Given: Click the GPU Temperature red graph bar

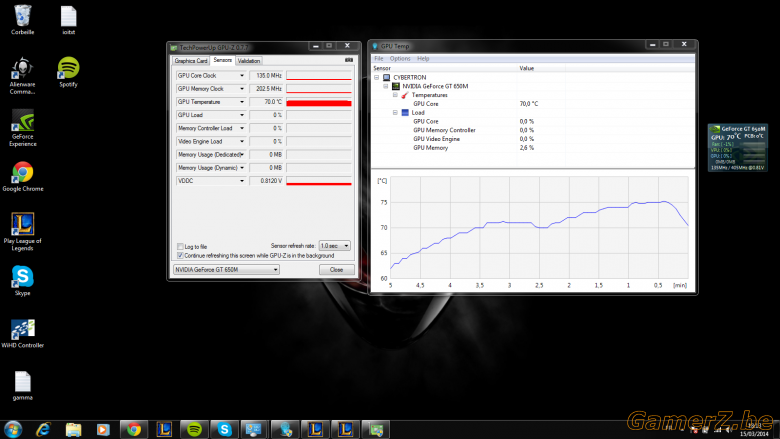Looking at the screenshot, I should (x=319, y=102).
